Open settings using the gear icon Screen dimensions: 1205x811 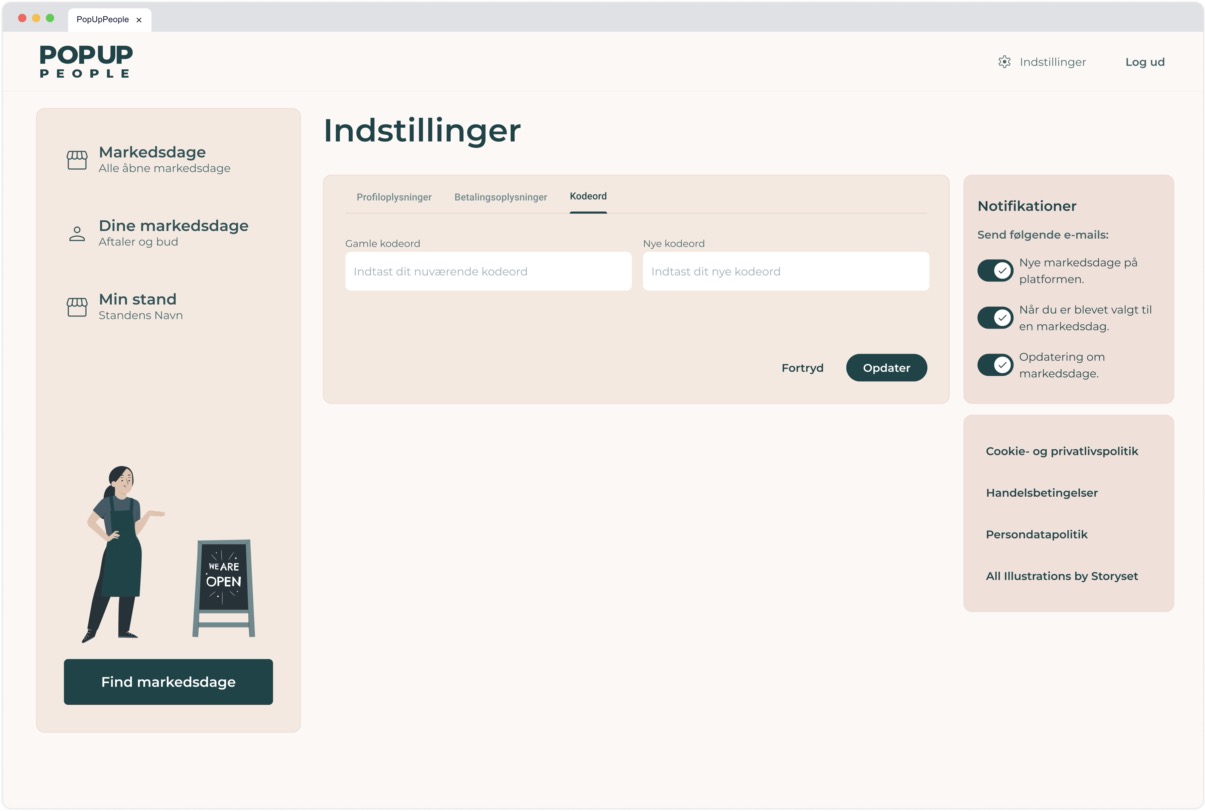coord(1004,61)
